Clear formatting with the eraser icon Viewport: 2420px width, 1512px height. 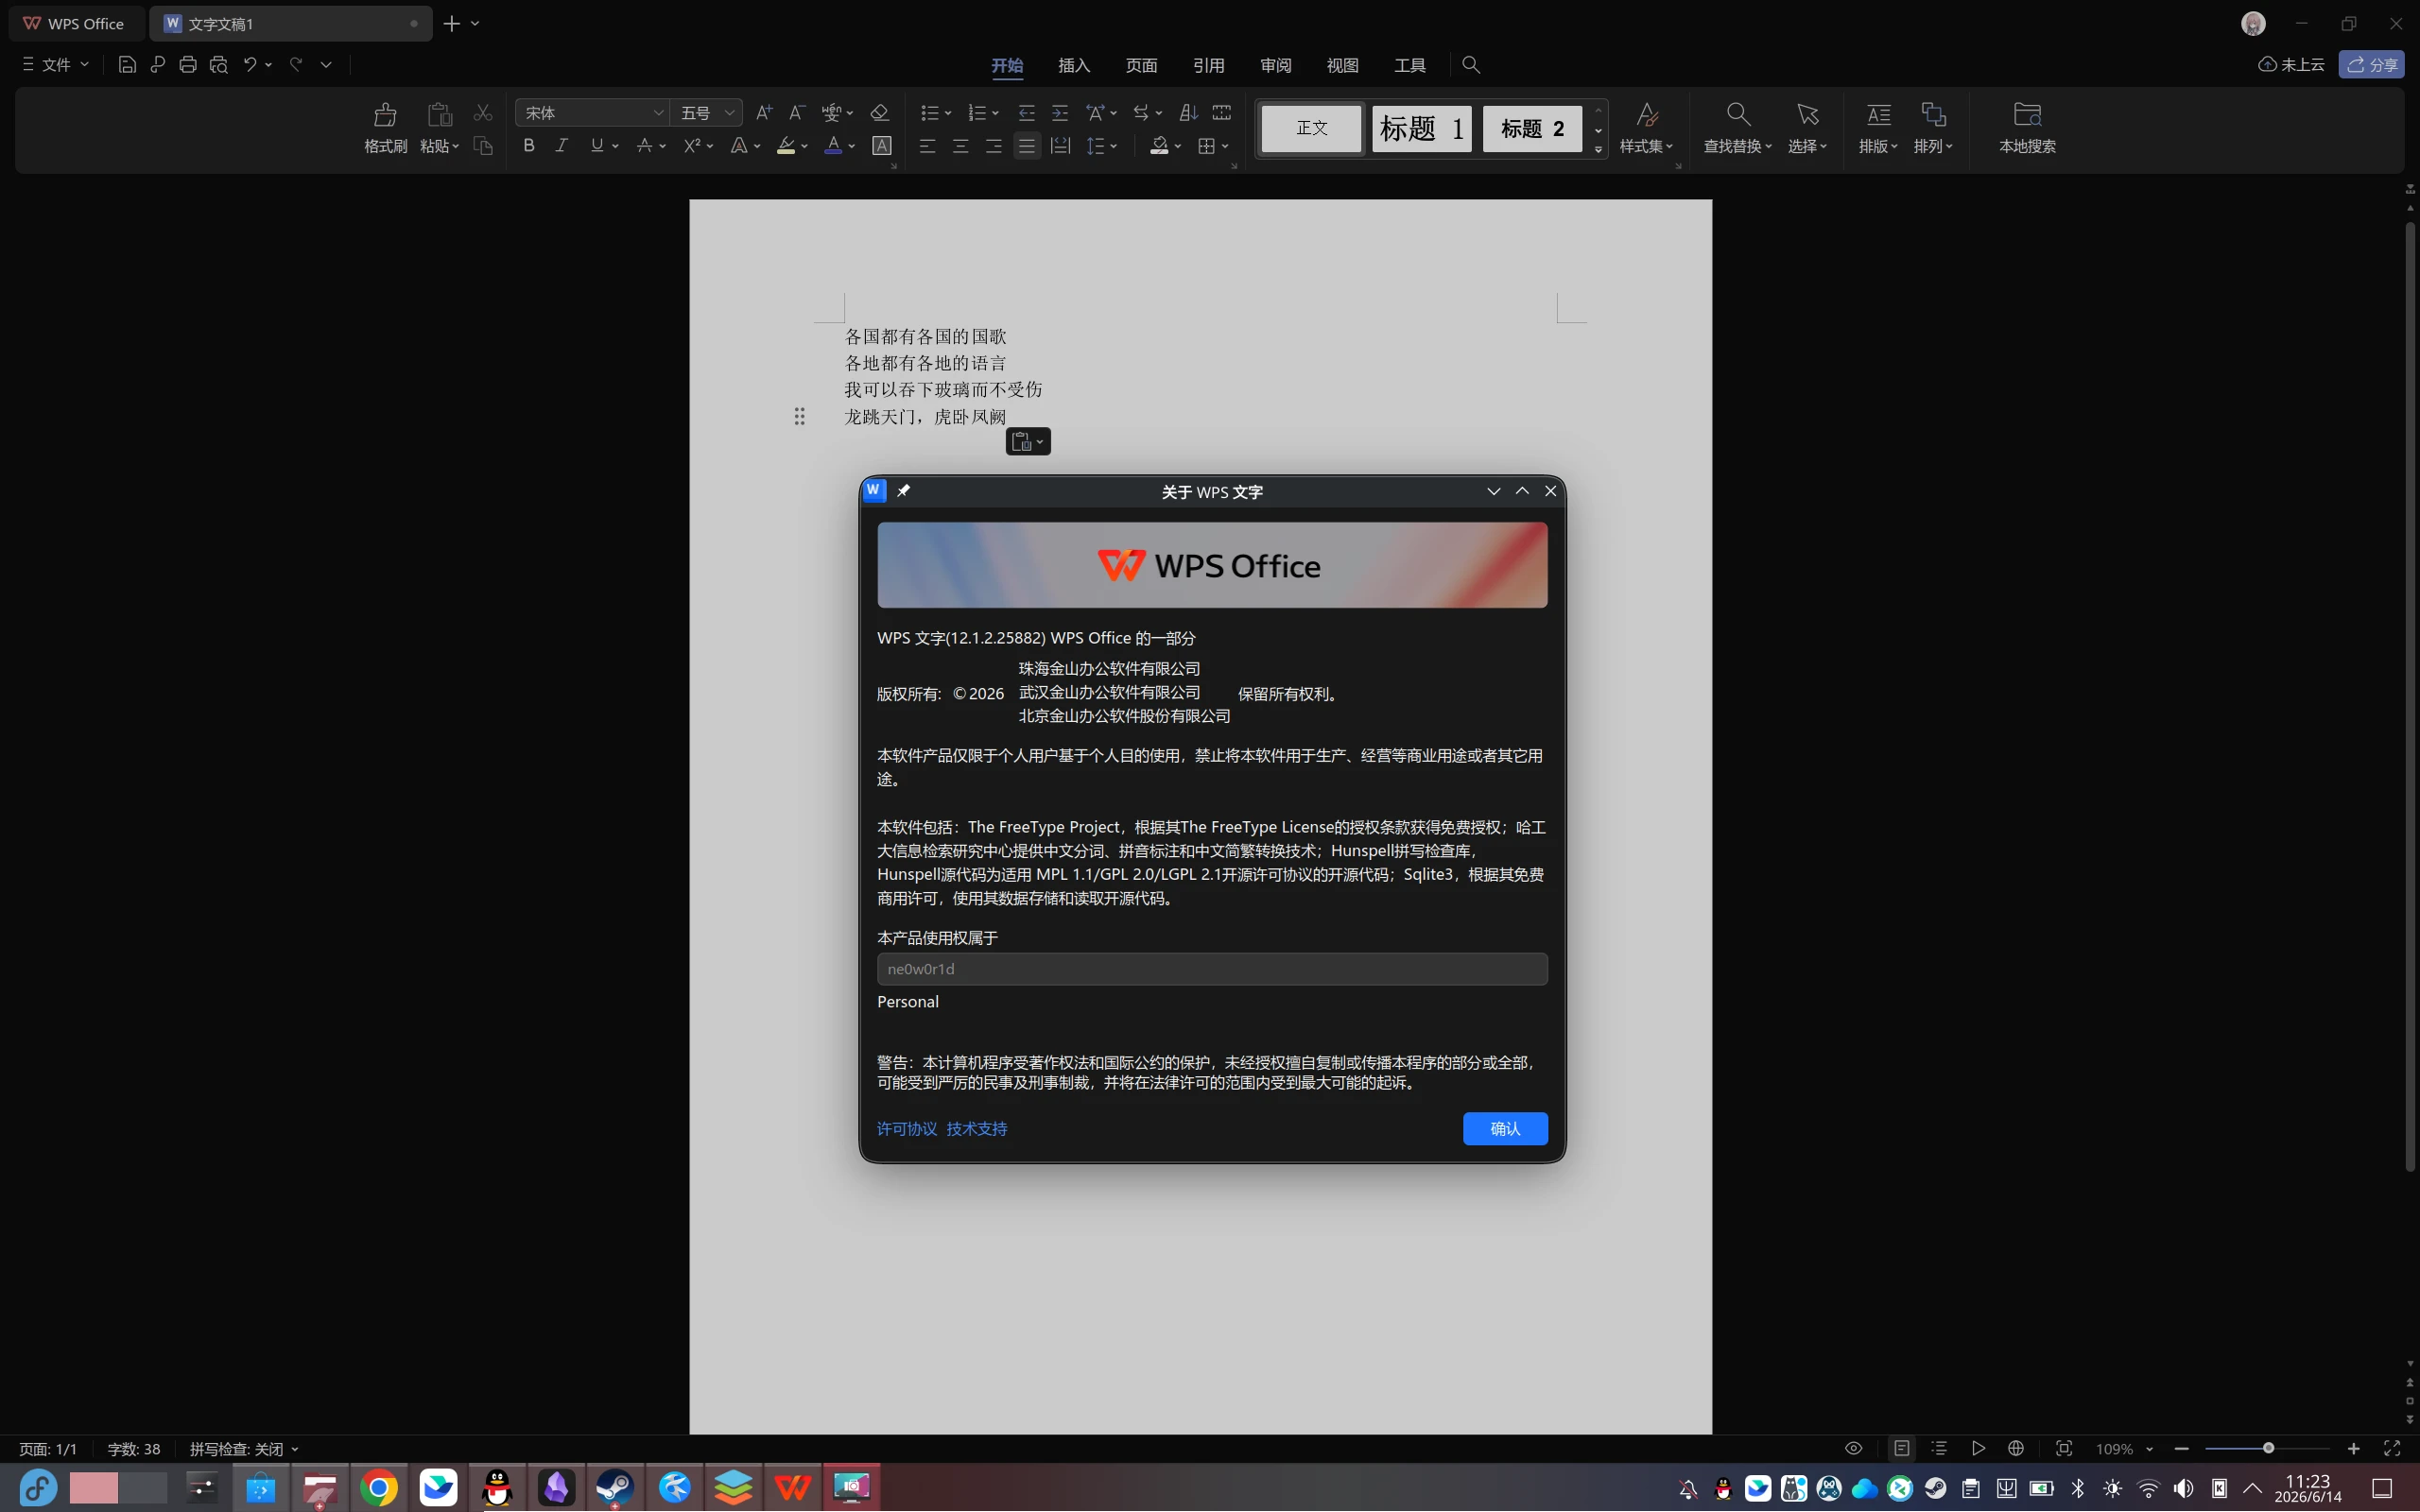click(880, 113)
